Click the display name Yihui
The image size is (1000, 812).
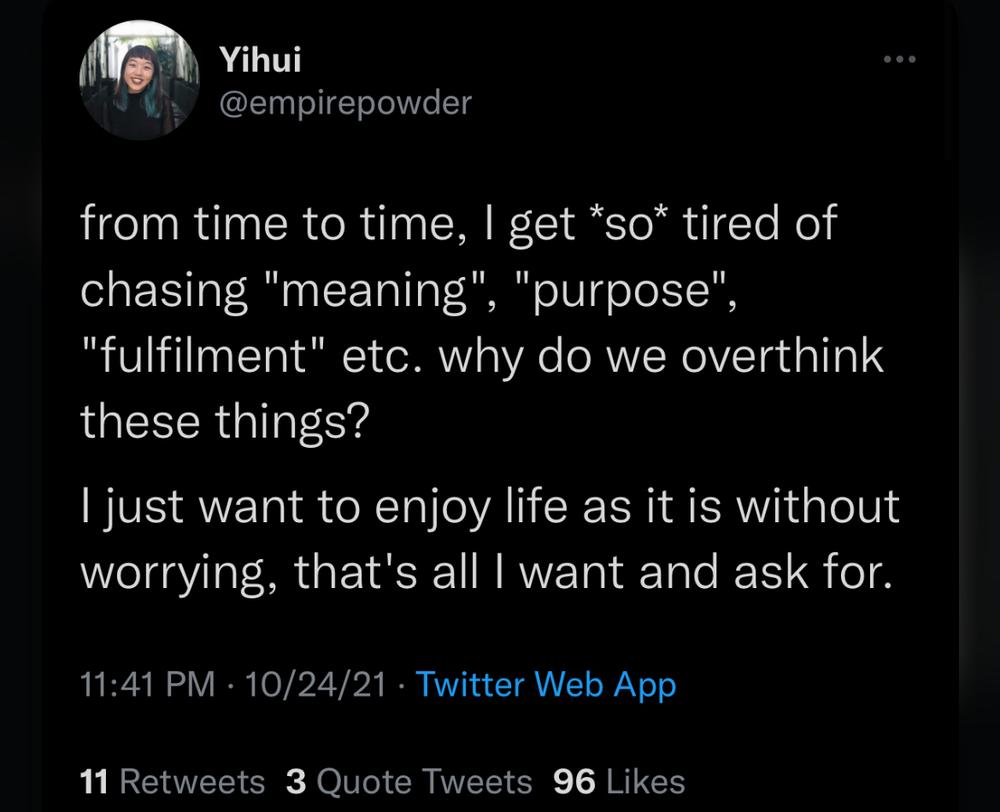[x=260, y=59]
